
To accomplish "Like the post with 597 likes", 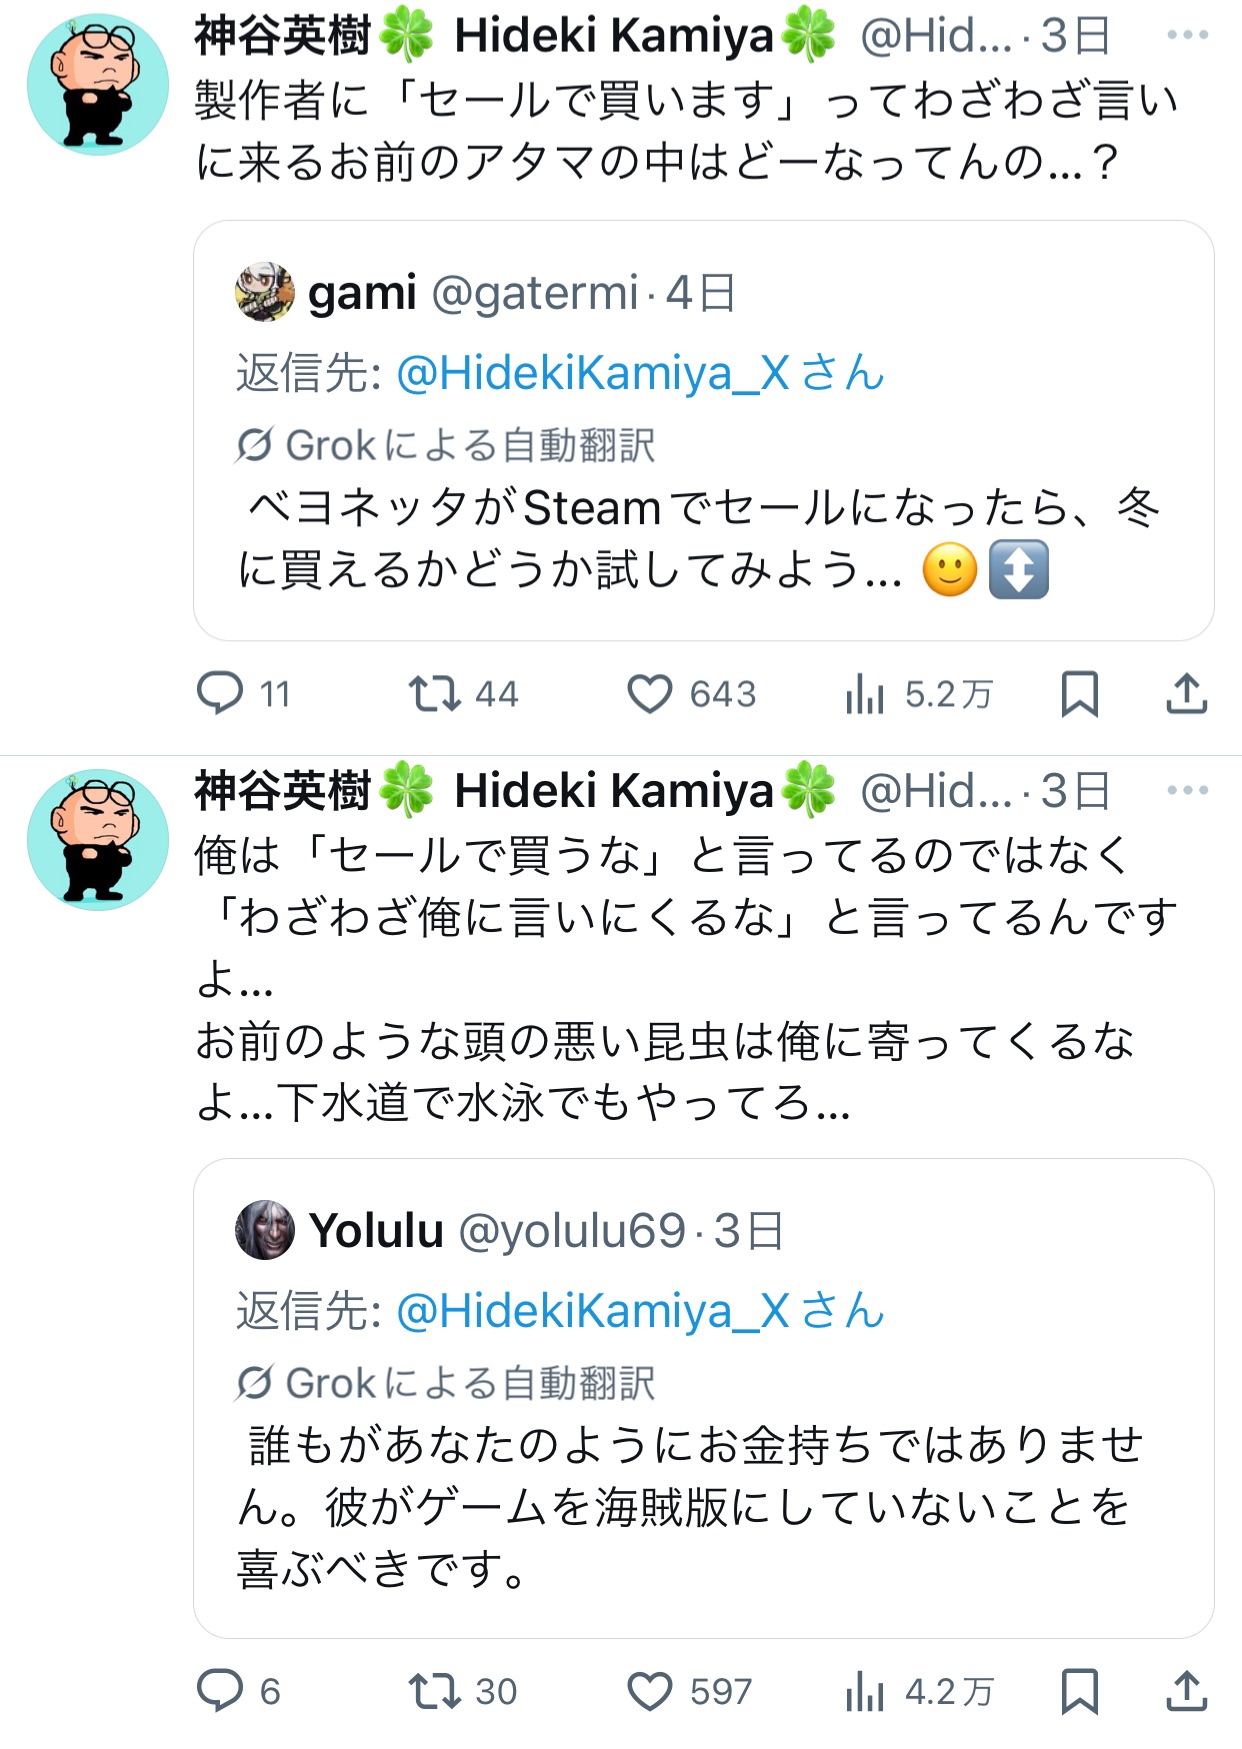I will click(649, 1690).
